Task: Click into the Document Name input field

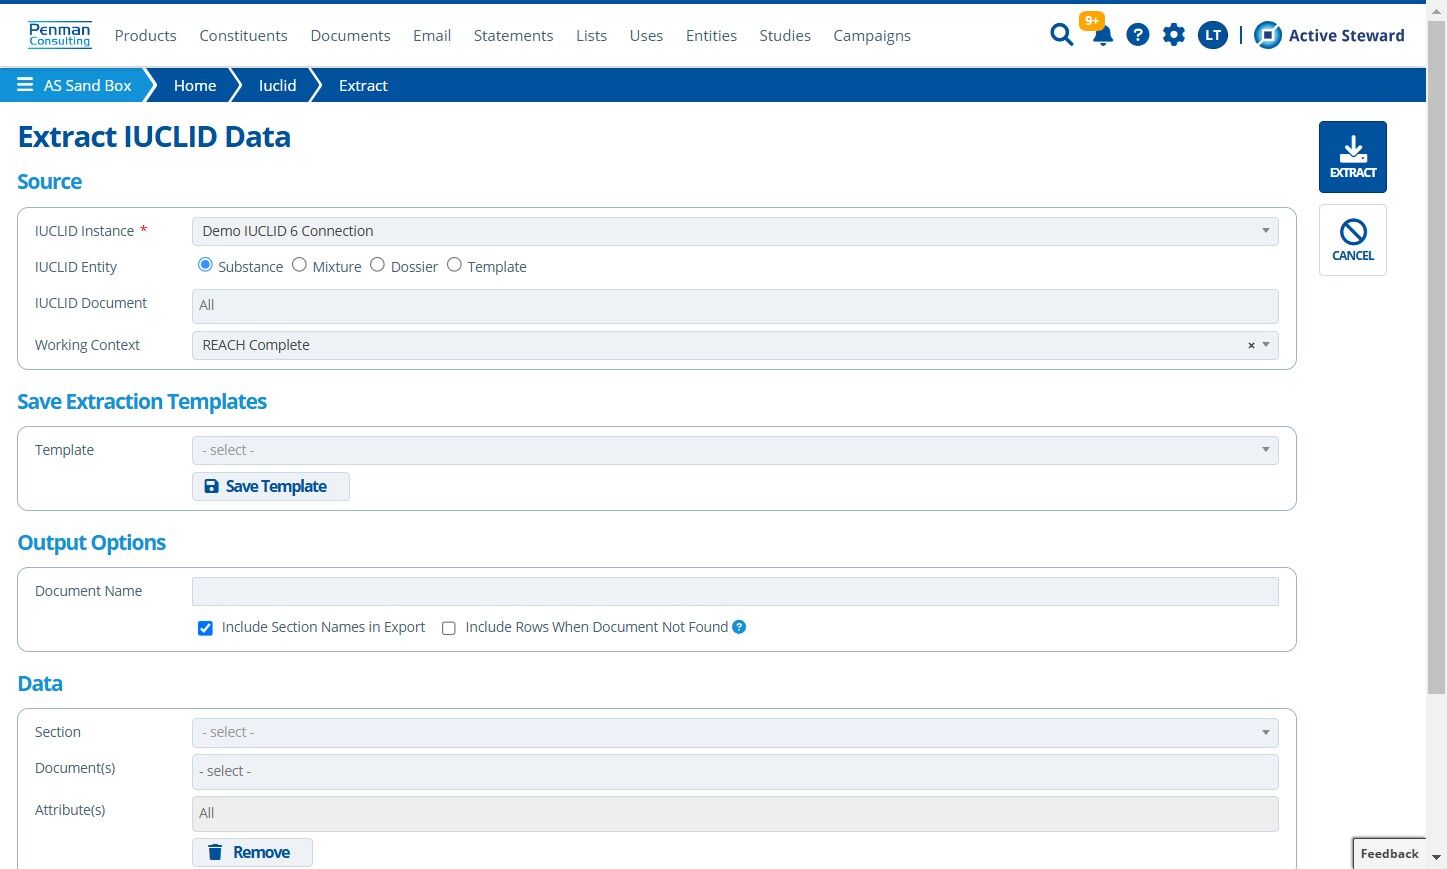Action: (735, 591)
